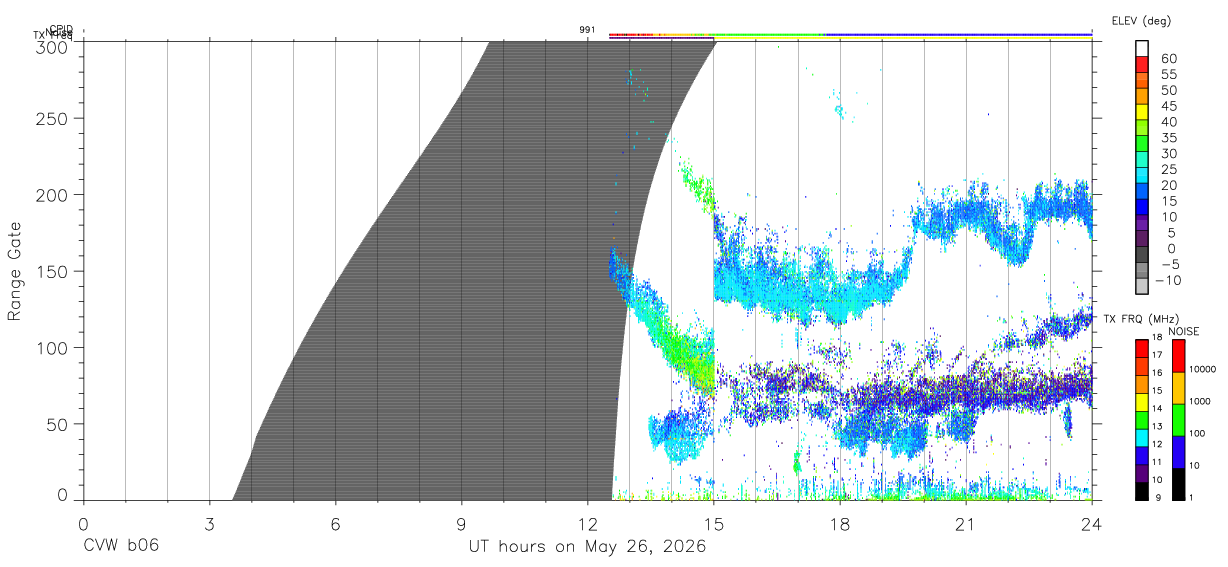Click x-axis tick label '9'

[x=461, y=525]
